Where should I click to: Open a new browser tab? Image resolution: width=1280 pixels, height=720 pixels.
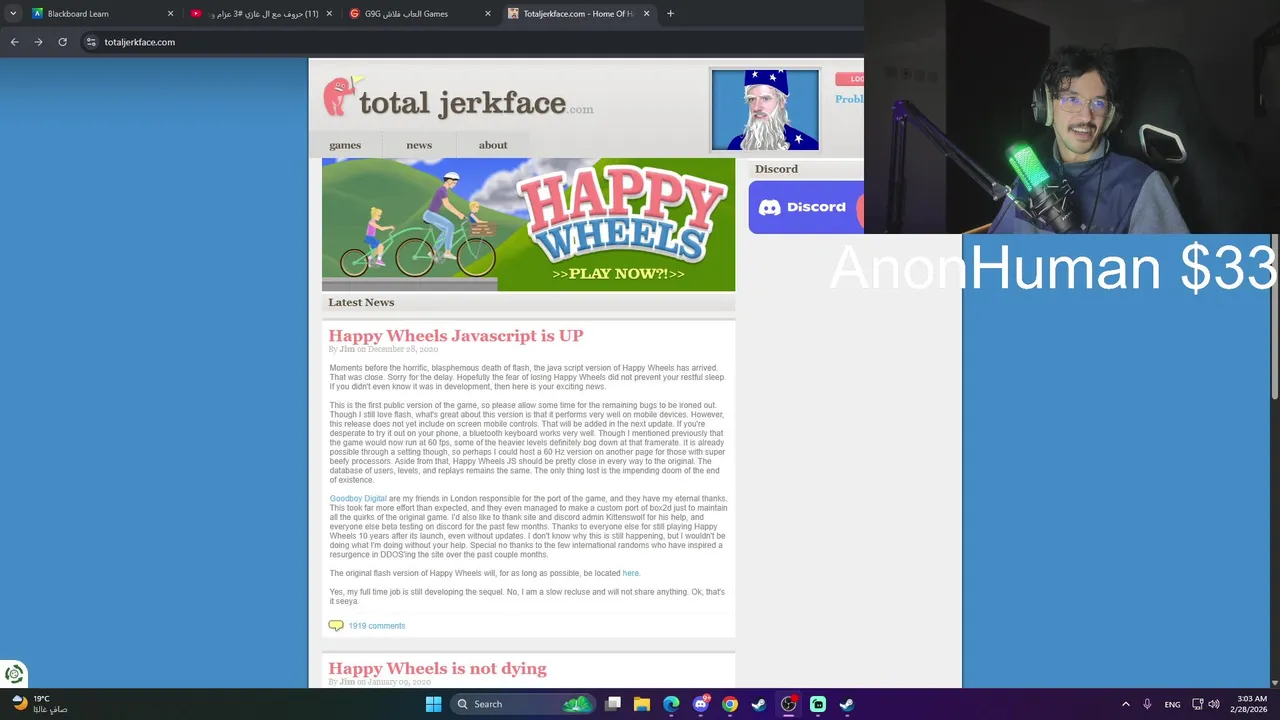point(670,14)
